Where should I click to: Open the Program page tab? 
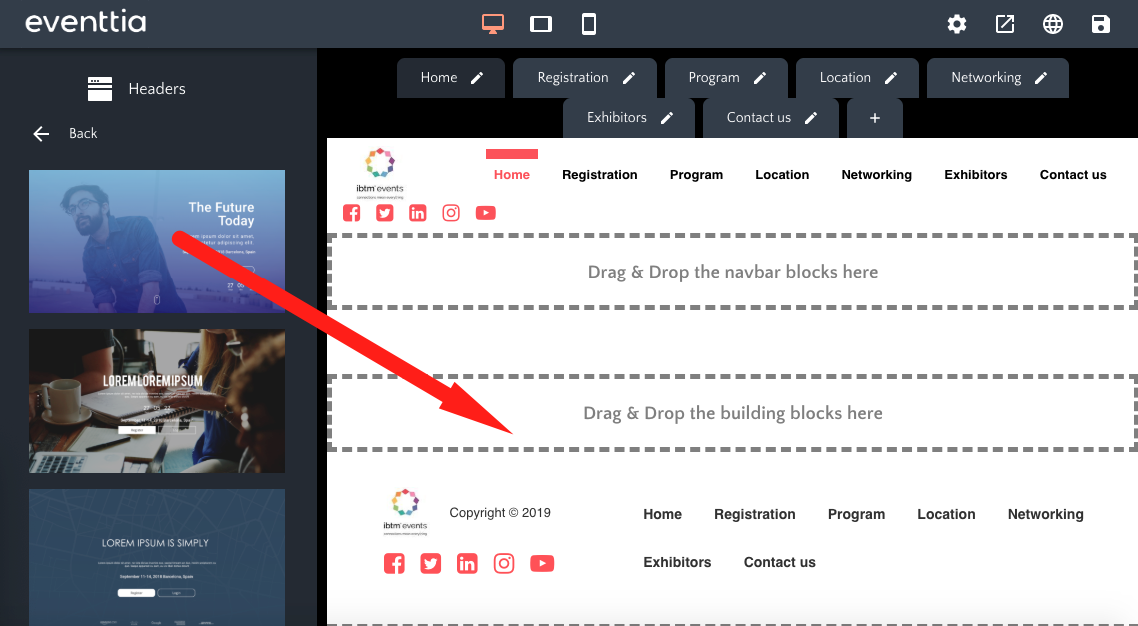(x=713, y=78)
